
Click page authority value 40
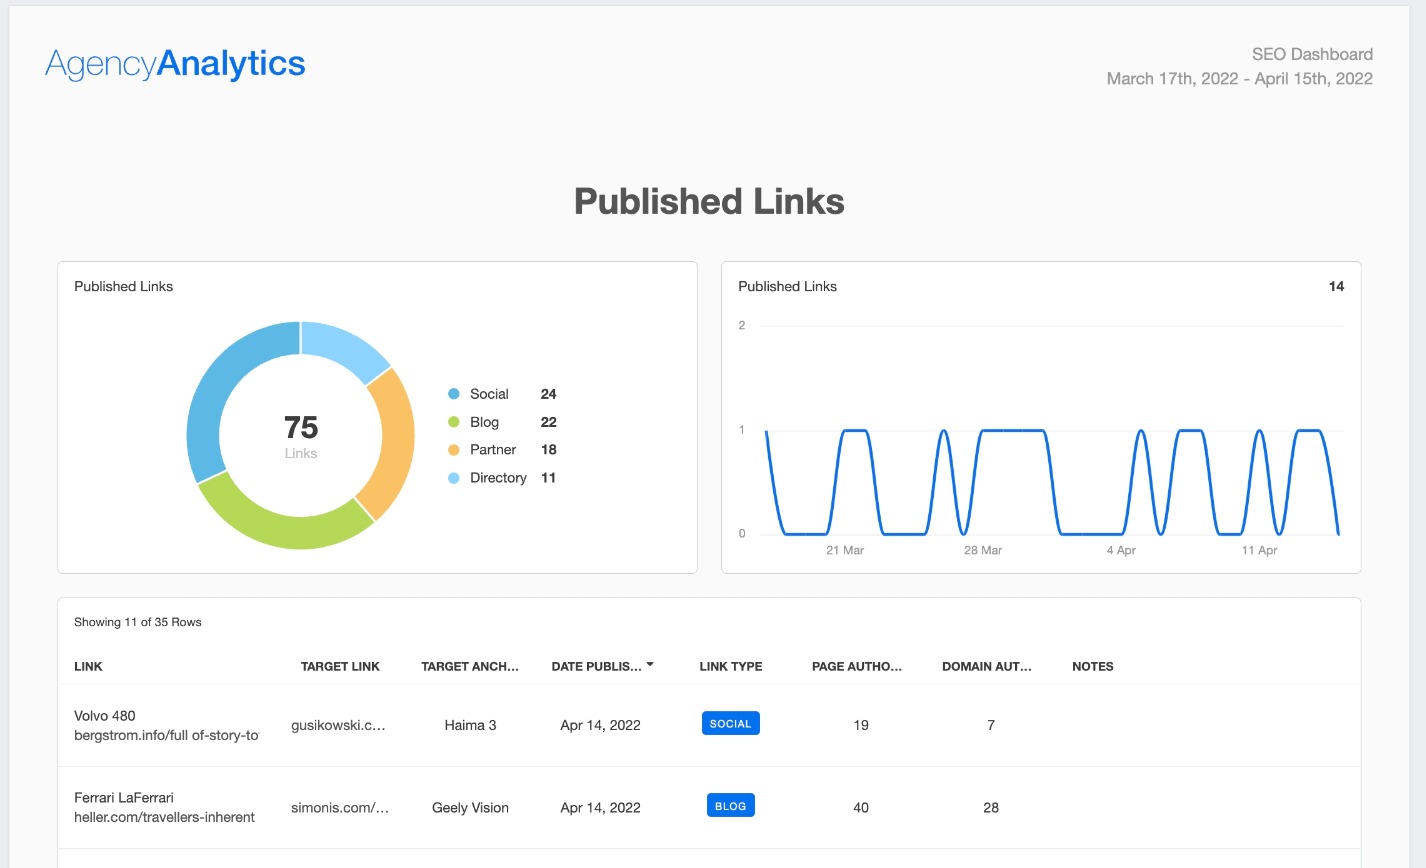pos(861,808)
